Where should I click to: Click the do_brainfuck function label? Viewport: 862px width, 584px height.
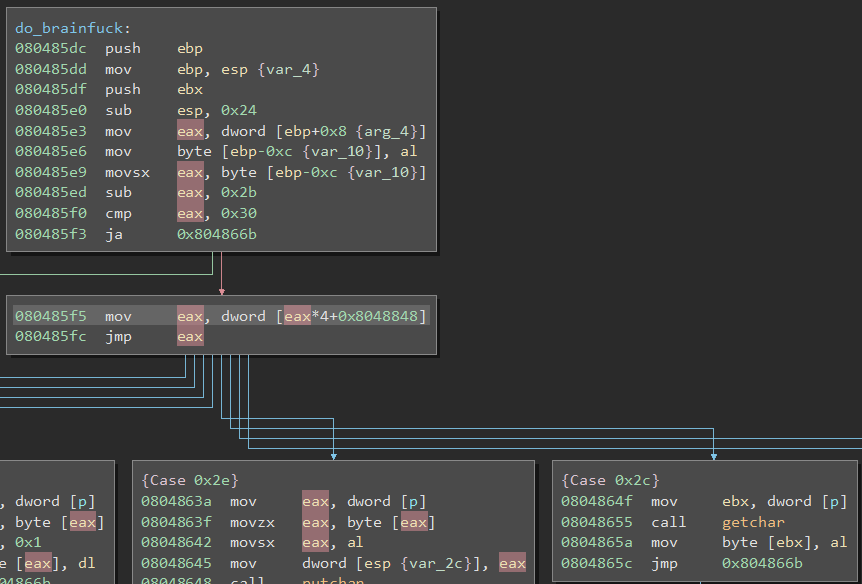coord(73,28)
